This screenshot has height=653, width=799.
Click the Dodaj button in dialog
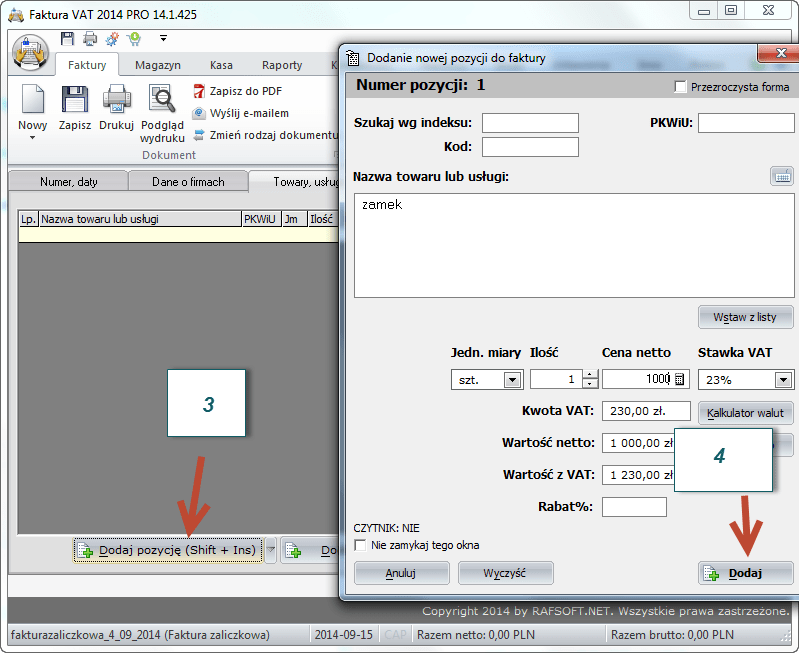click(x=745, y=573)
